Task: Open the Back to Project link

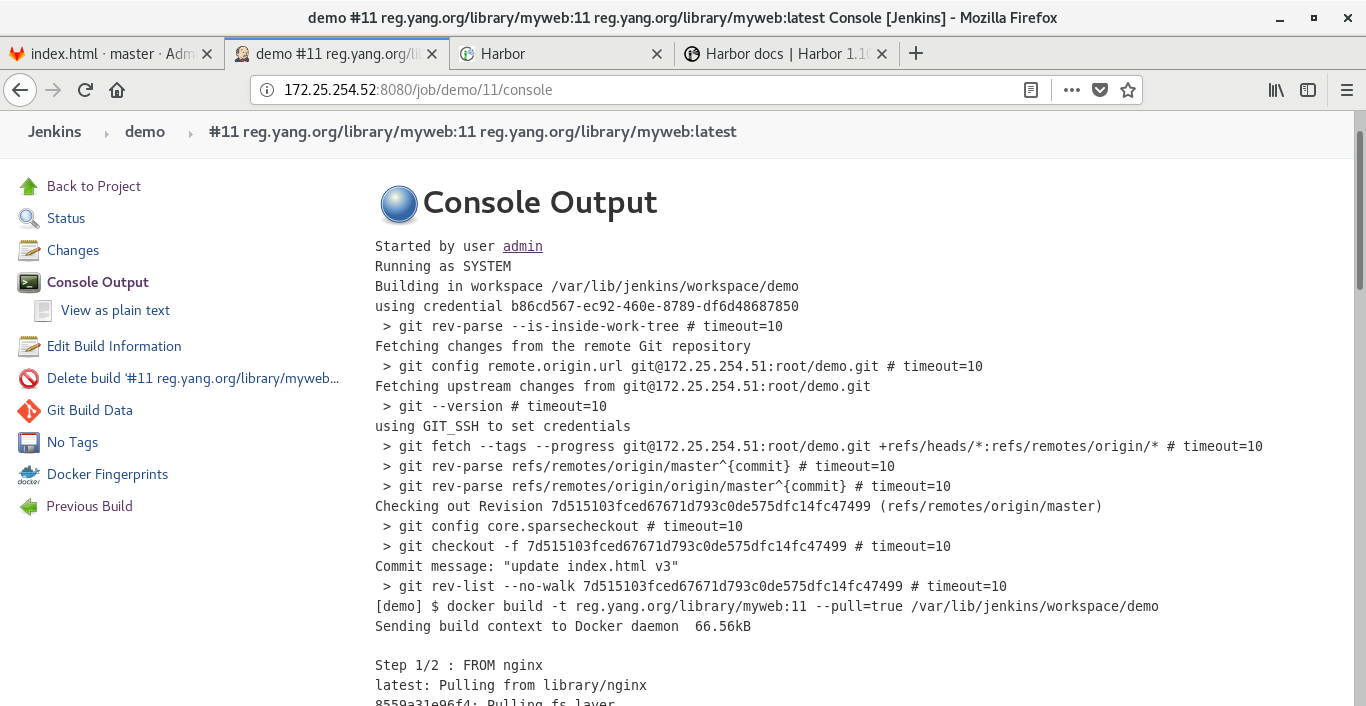Action: coord(94,186)
